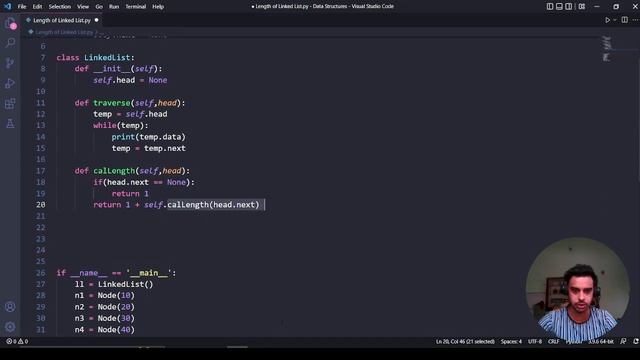Click 'temp = temp.next' on line 15
Image resolution: width=640 pixels, height=360 pixels.
pyautogui.click(x=149, y=148)
